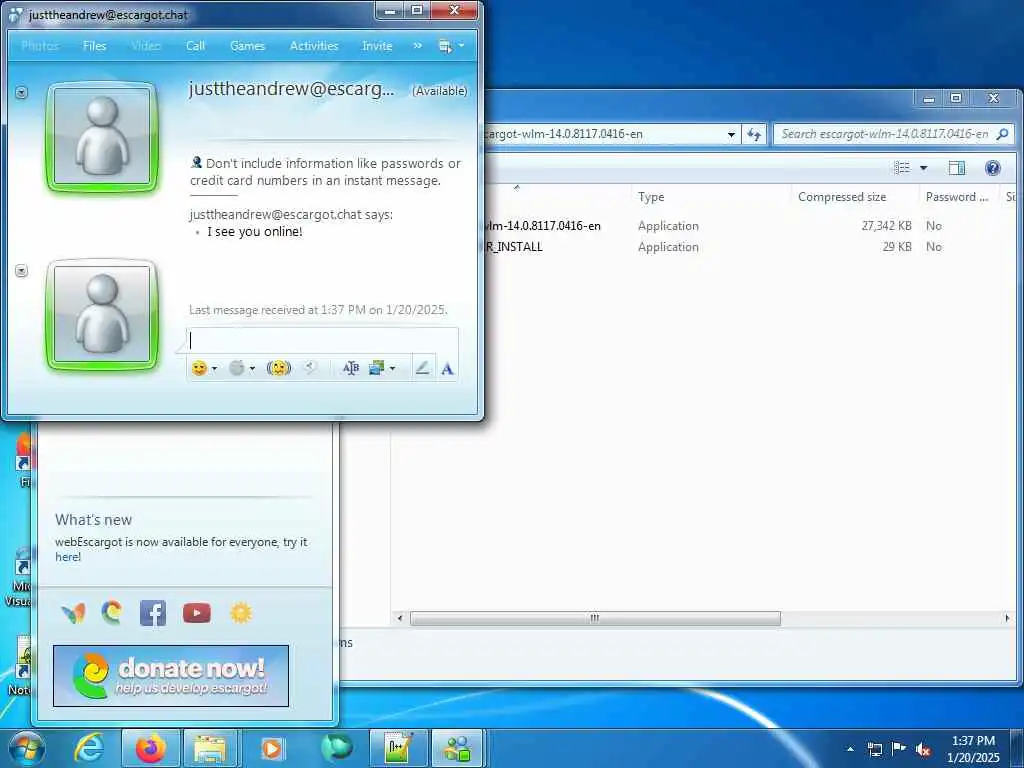Click the search magnifier in Explorer window

click(x=1002, y=134)
